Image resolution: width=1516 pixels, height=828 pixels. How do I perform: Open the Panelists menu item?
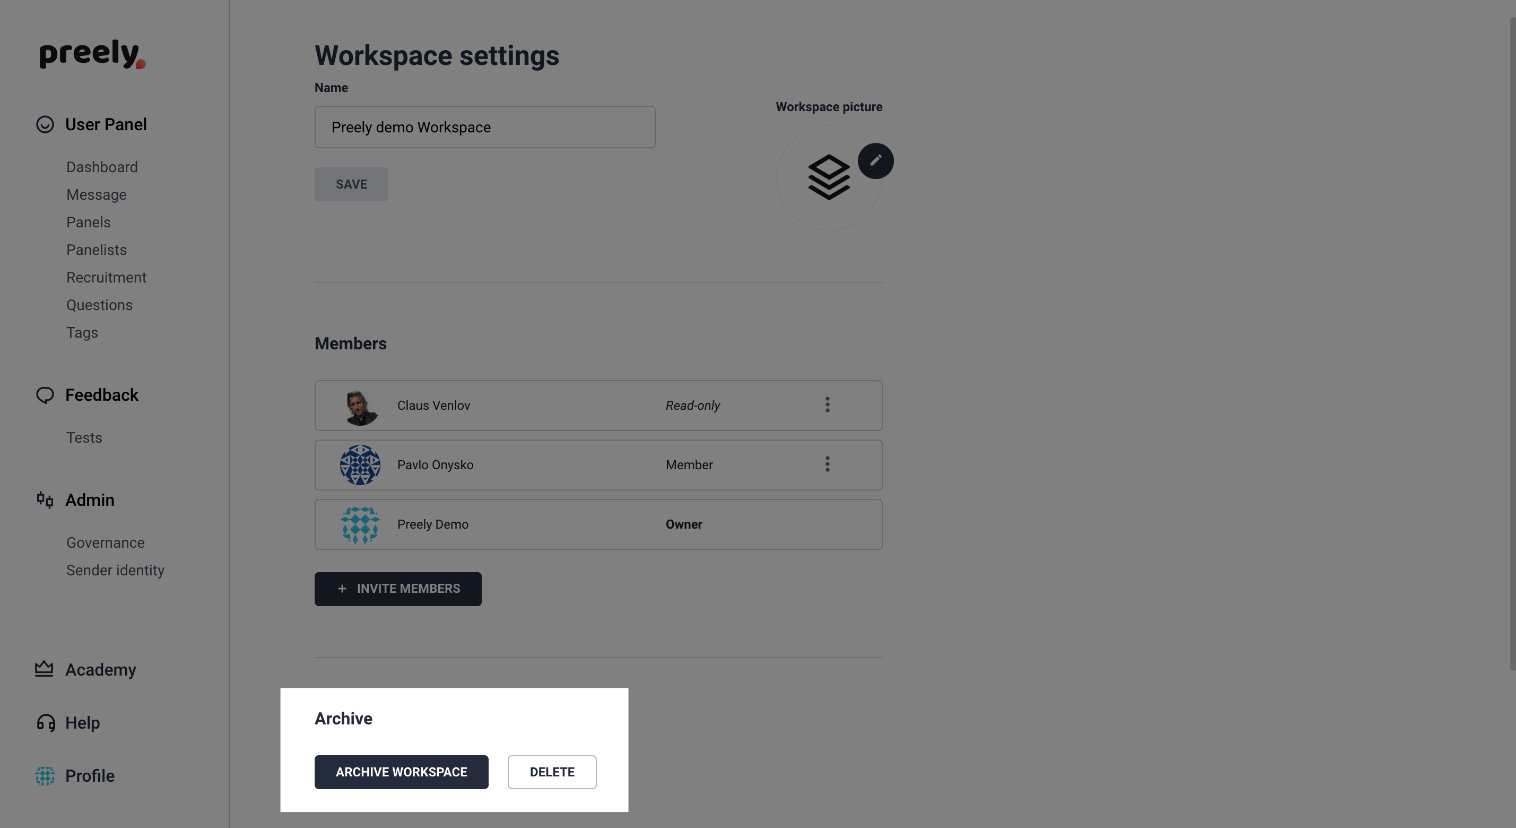97,250
